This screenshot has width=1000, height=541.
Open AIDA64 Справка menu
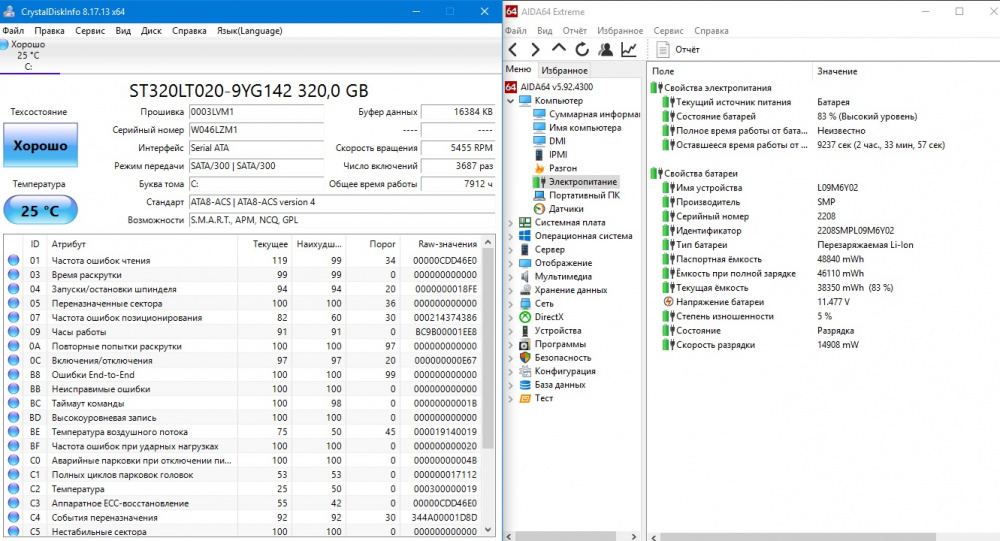(x=711, y=31)
